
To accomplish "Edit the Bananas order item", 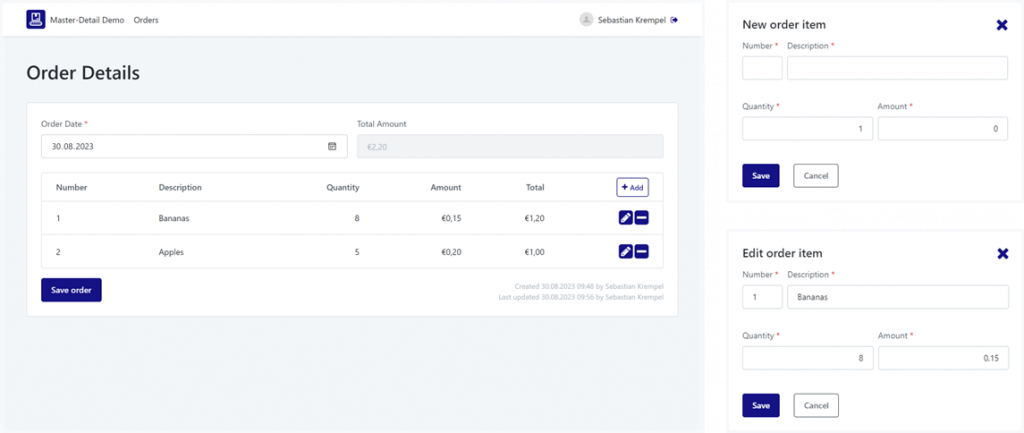I will (625, 217).
